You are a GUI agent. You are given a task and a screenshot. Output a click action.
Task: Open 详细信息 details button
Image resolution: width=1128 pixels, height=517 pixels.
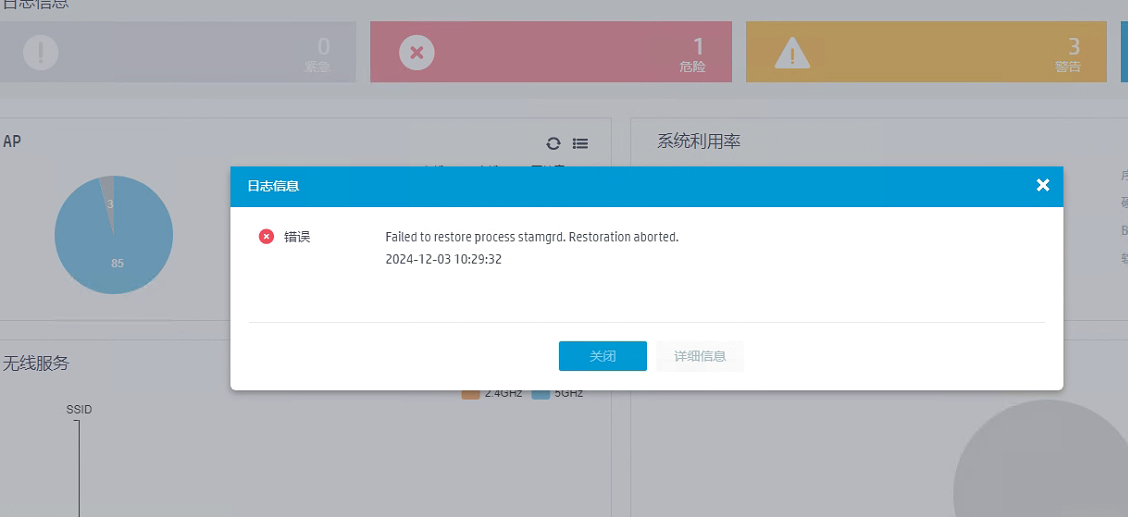700,356
